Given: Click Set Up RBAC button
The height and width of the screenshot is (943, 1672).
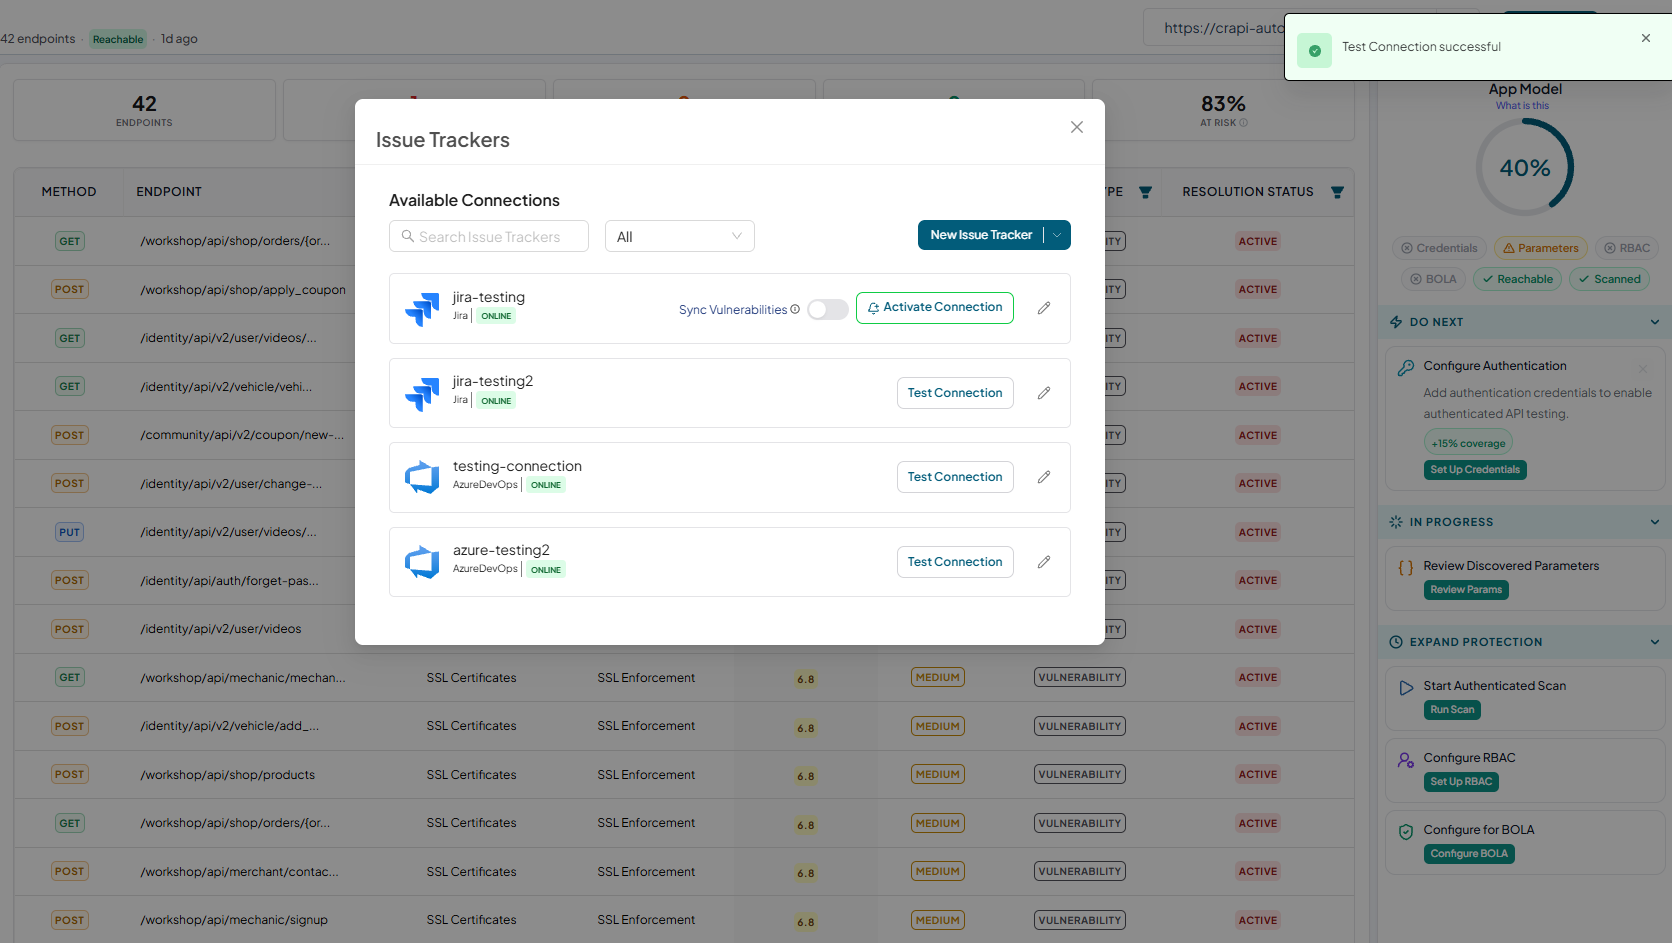Looking at the screenshot, I should (x=1461, y=782).
